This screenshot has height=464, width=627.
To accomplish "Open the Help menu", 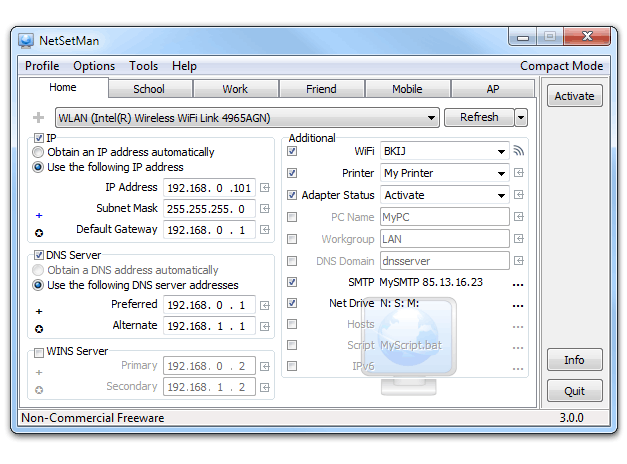I will 184,66.
